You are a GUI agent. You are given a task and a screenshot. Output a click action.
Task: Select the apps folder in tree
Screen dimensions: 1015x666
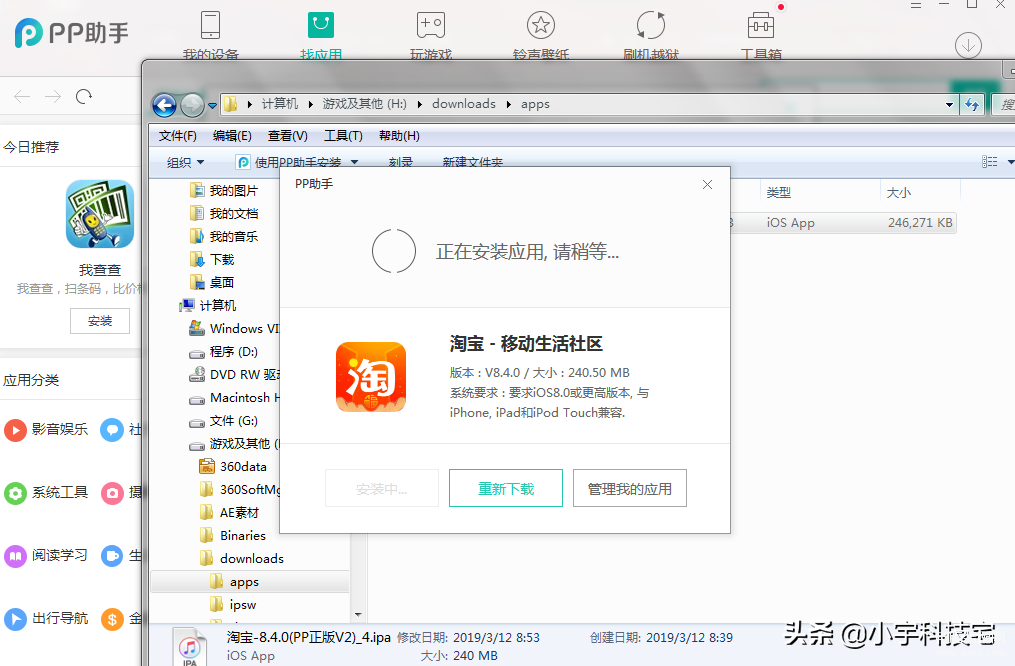tap(250, 582)
